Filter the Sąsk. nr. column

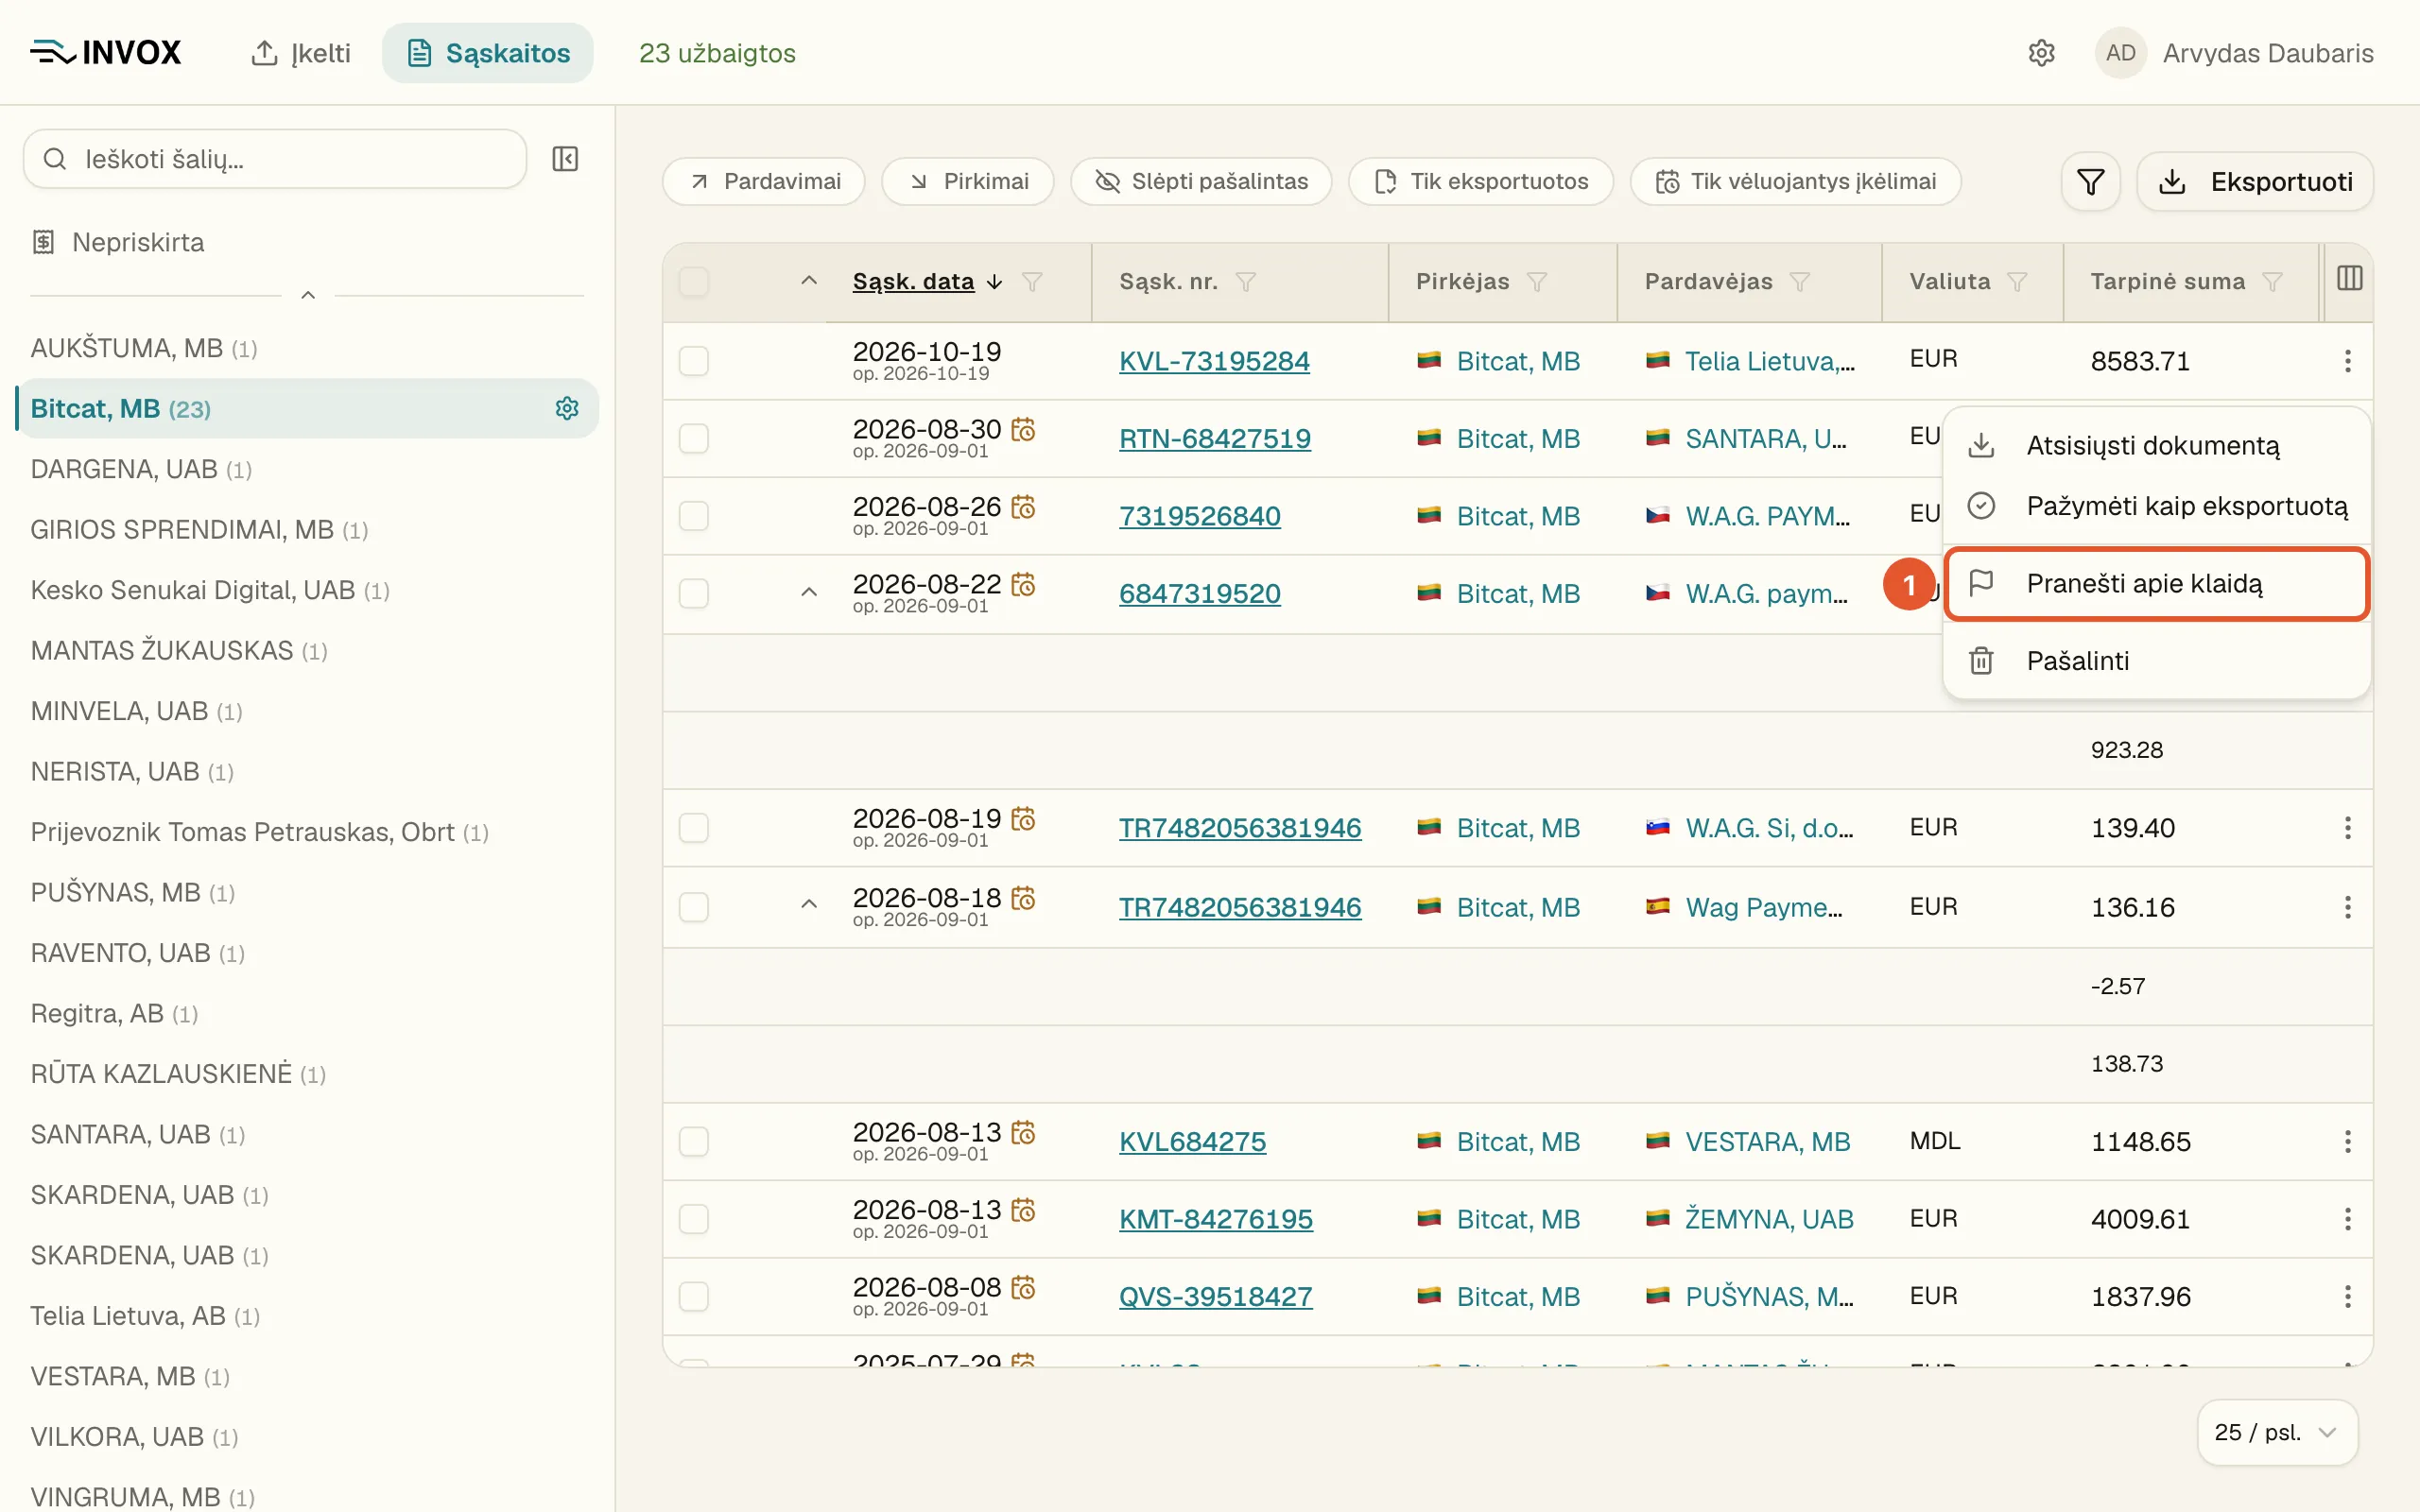click(1245, 282)
